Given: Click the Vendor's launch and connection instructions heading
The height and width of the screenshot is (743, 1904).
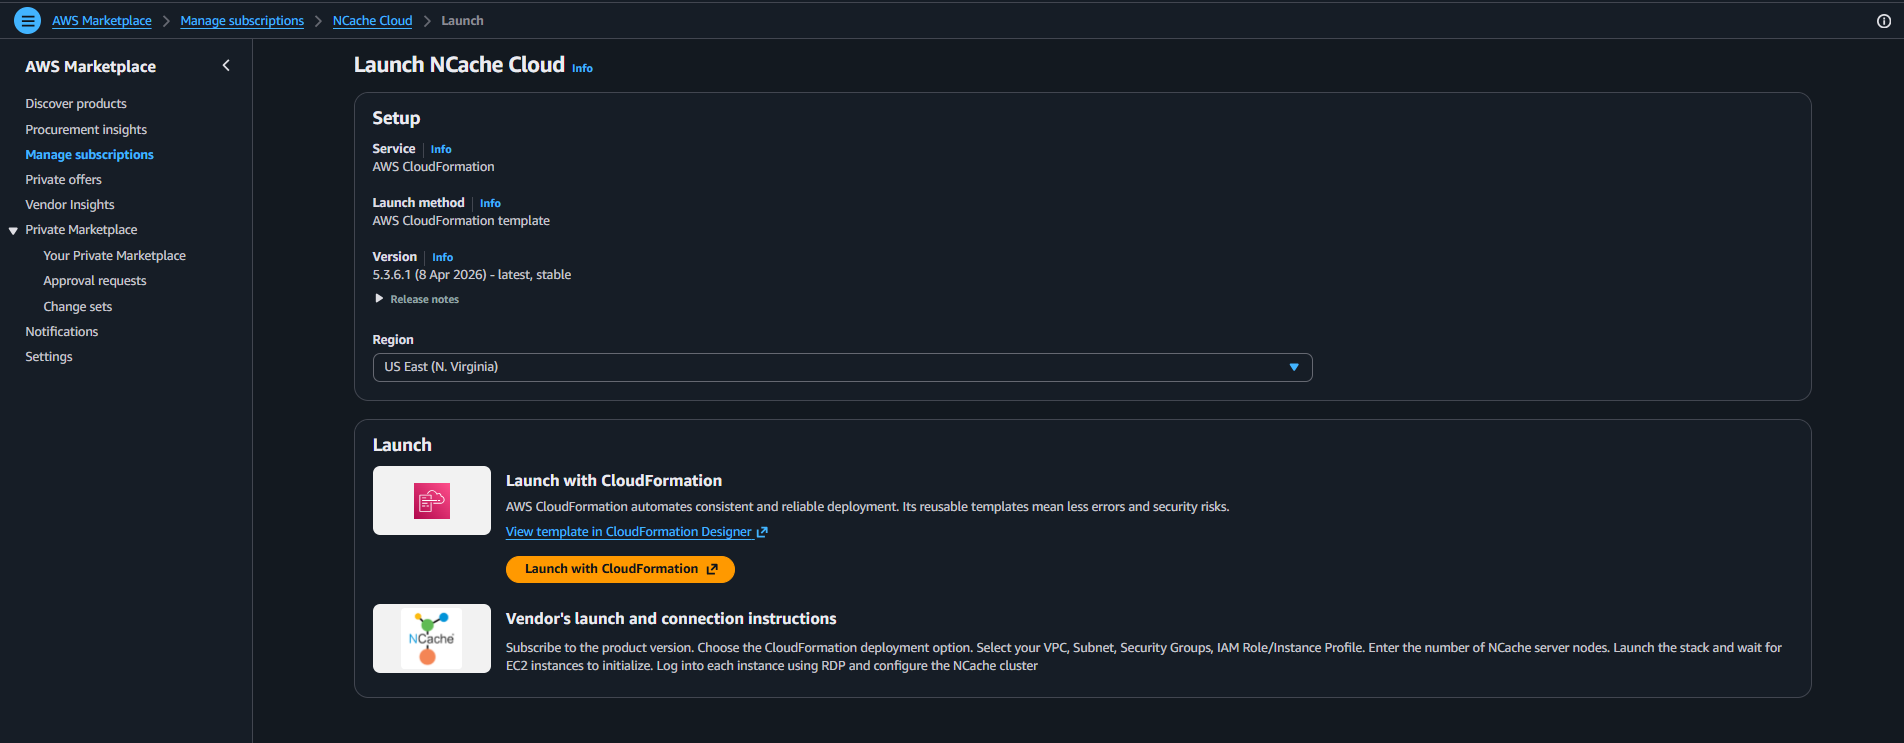Looking at the screenshot, I should point(671,619).
